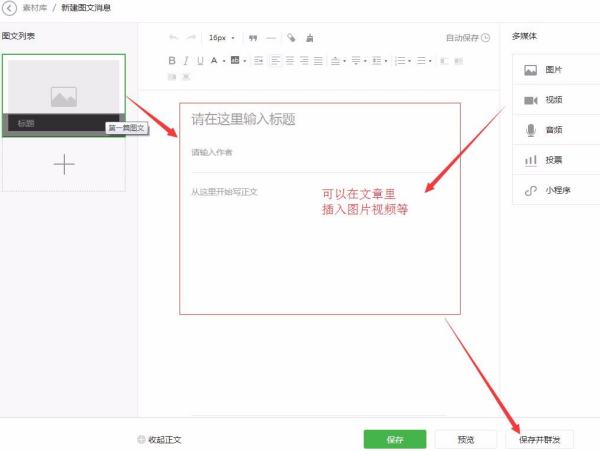
Task: Align text to the left
Action: click(x=275, y=60)
